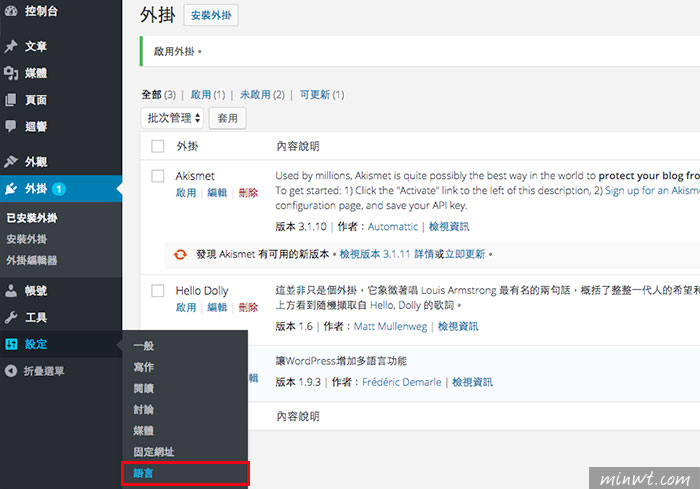
Task: Click the pushpin icon next to 文章
Action: coord(11,46)
